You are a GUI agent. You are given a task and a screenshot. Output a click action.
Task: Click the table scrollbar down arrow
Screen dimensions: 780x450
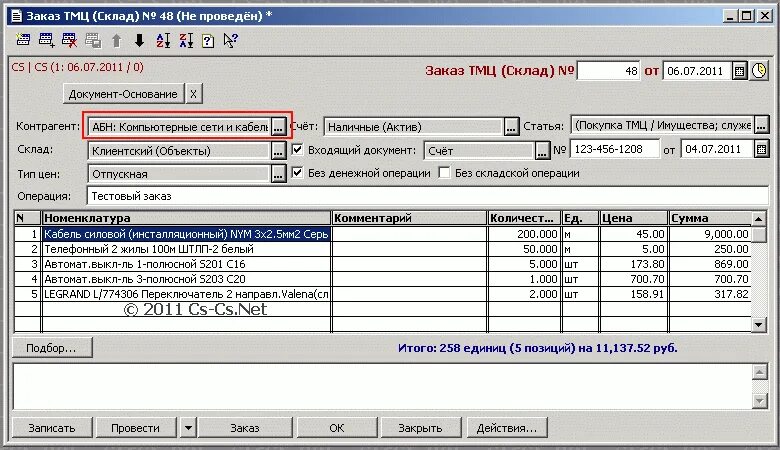point(759,325)
